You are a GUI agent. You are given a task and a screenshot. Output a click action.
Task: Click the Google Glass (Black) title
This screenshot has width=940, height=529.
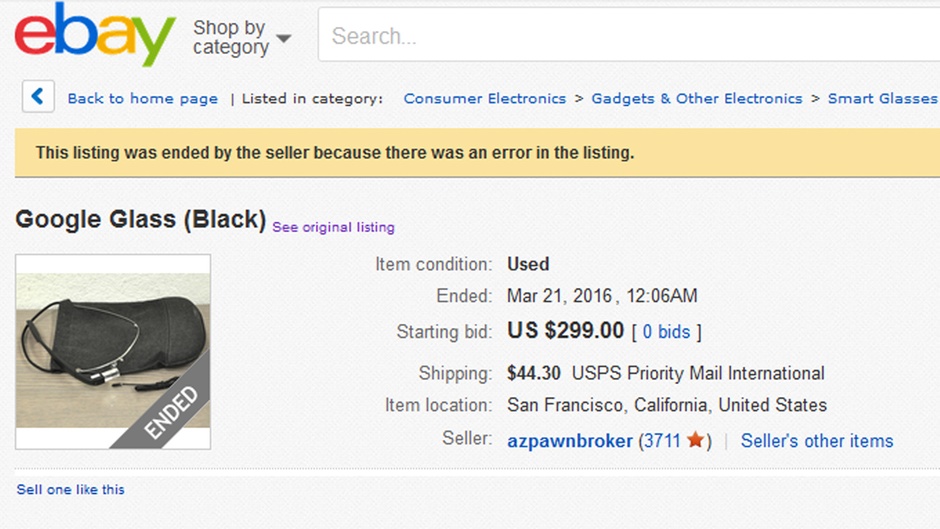140,220
